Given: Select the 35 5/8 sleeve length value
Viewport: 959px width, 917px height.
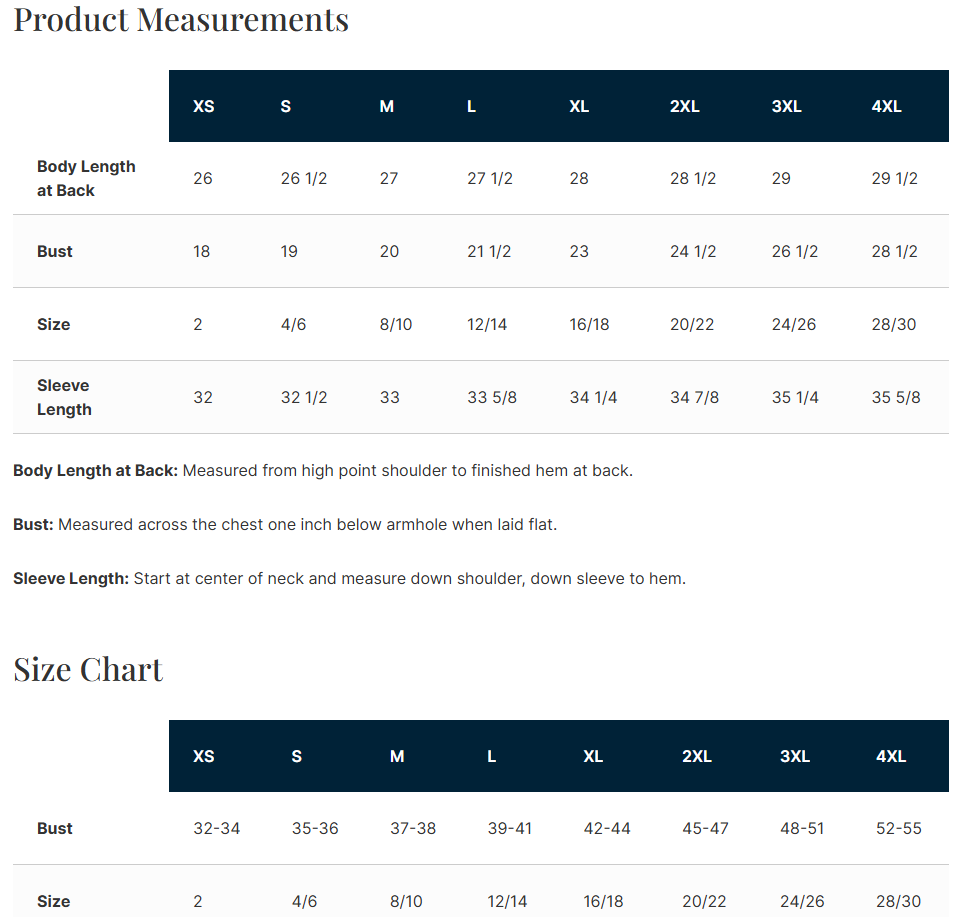Looking at the screenshot, I should point(896,398).
